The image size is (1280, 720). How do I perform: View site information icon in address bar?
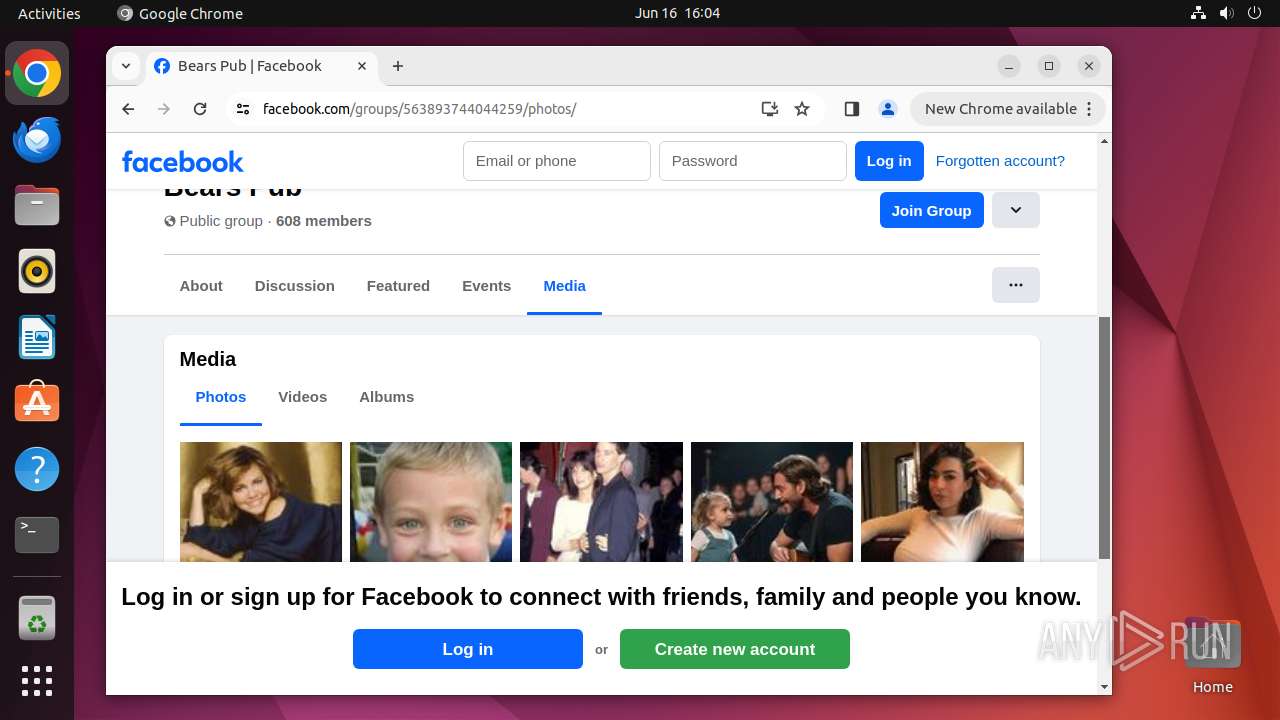click(243, 109)
